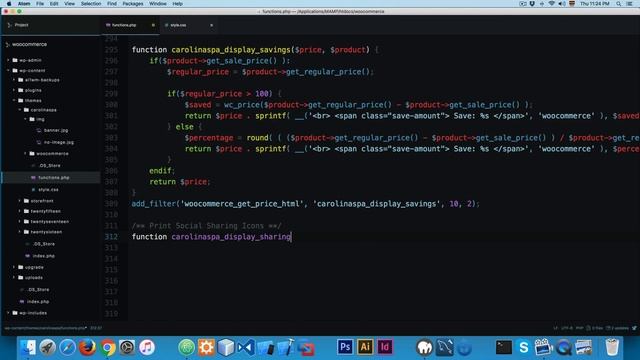640x360 pixels.
Task: Open the File menu
Action: click(x=40, y=4)
